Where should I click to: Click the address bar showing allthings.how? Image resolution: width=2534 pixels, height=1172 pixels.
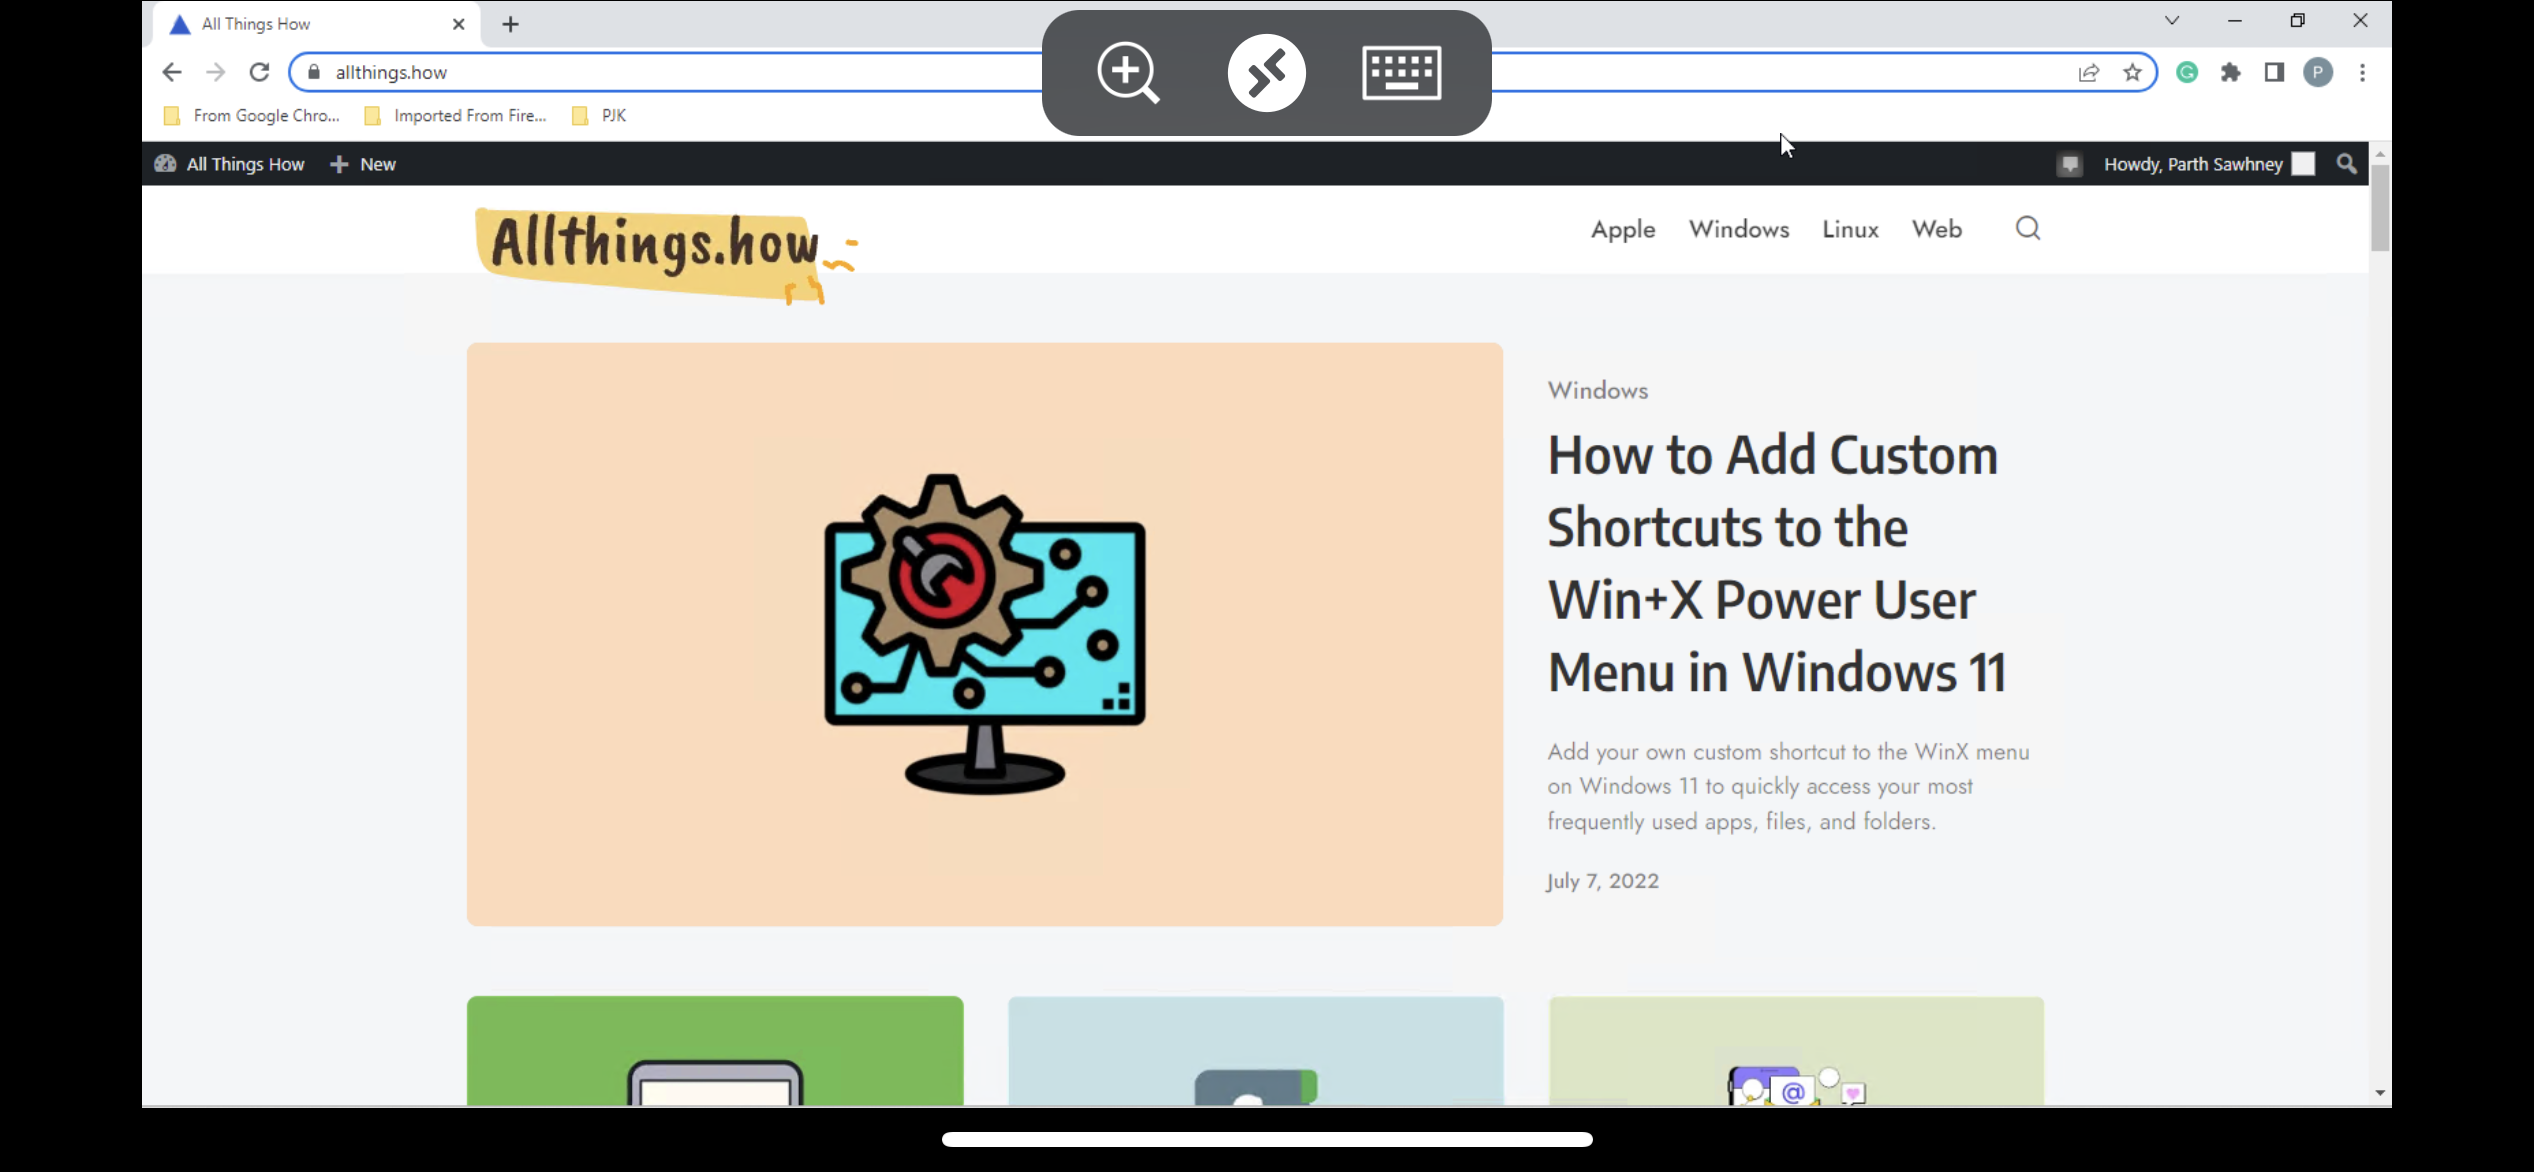1222,72
